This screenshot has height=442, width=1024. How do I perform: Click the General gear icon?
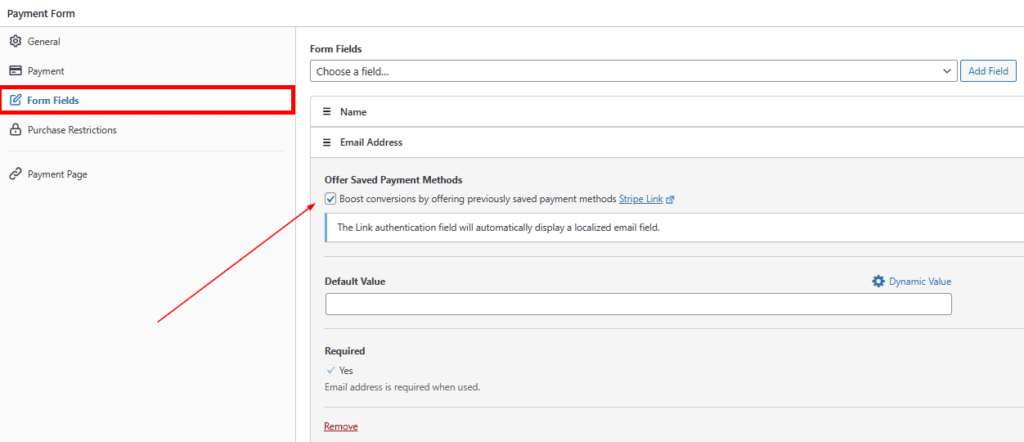click(15, 41)
